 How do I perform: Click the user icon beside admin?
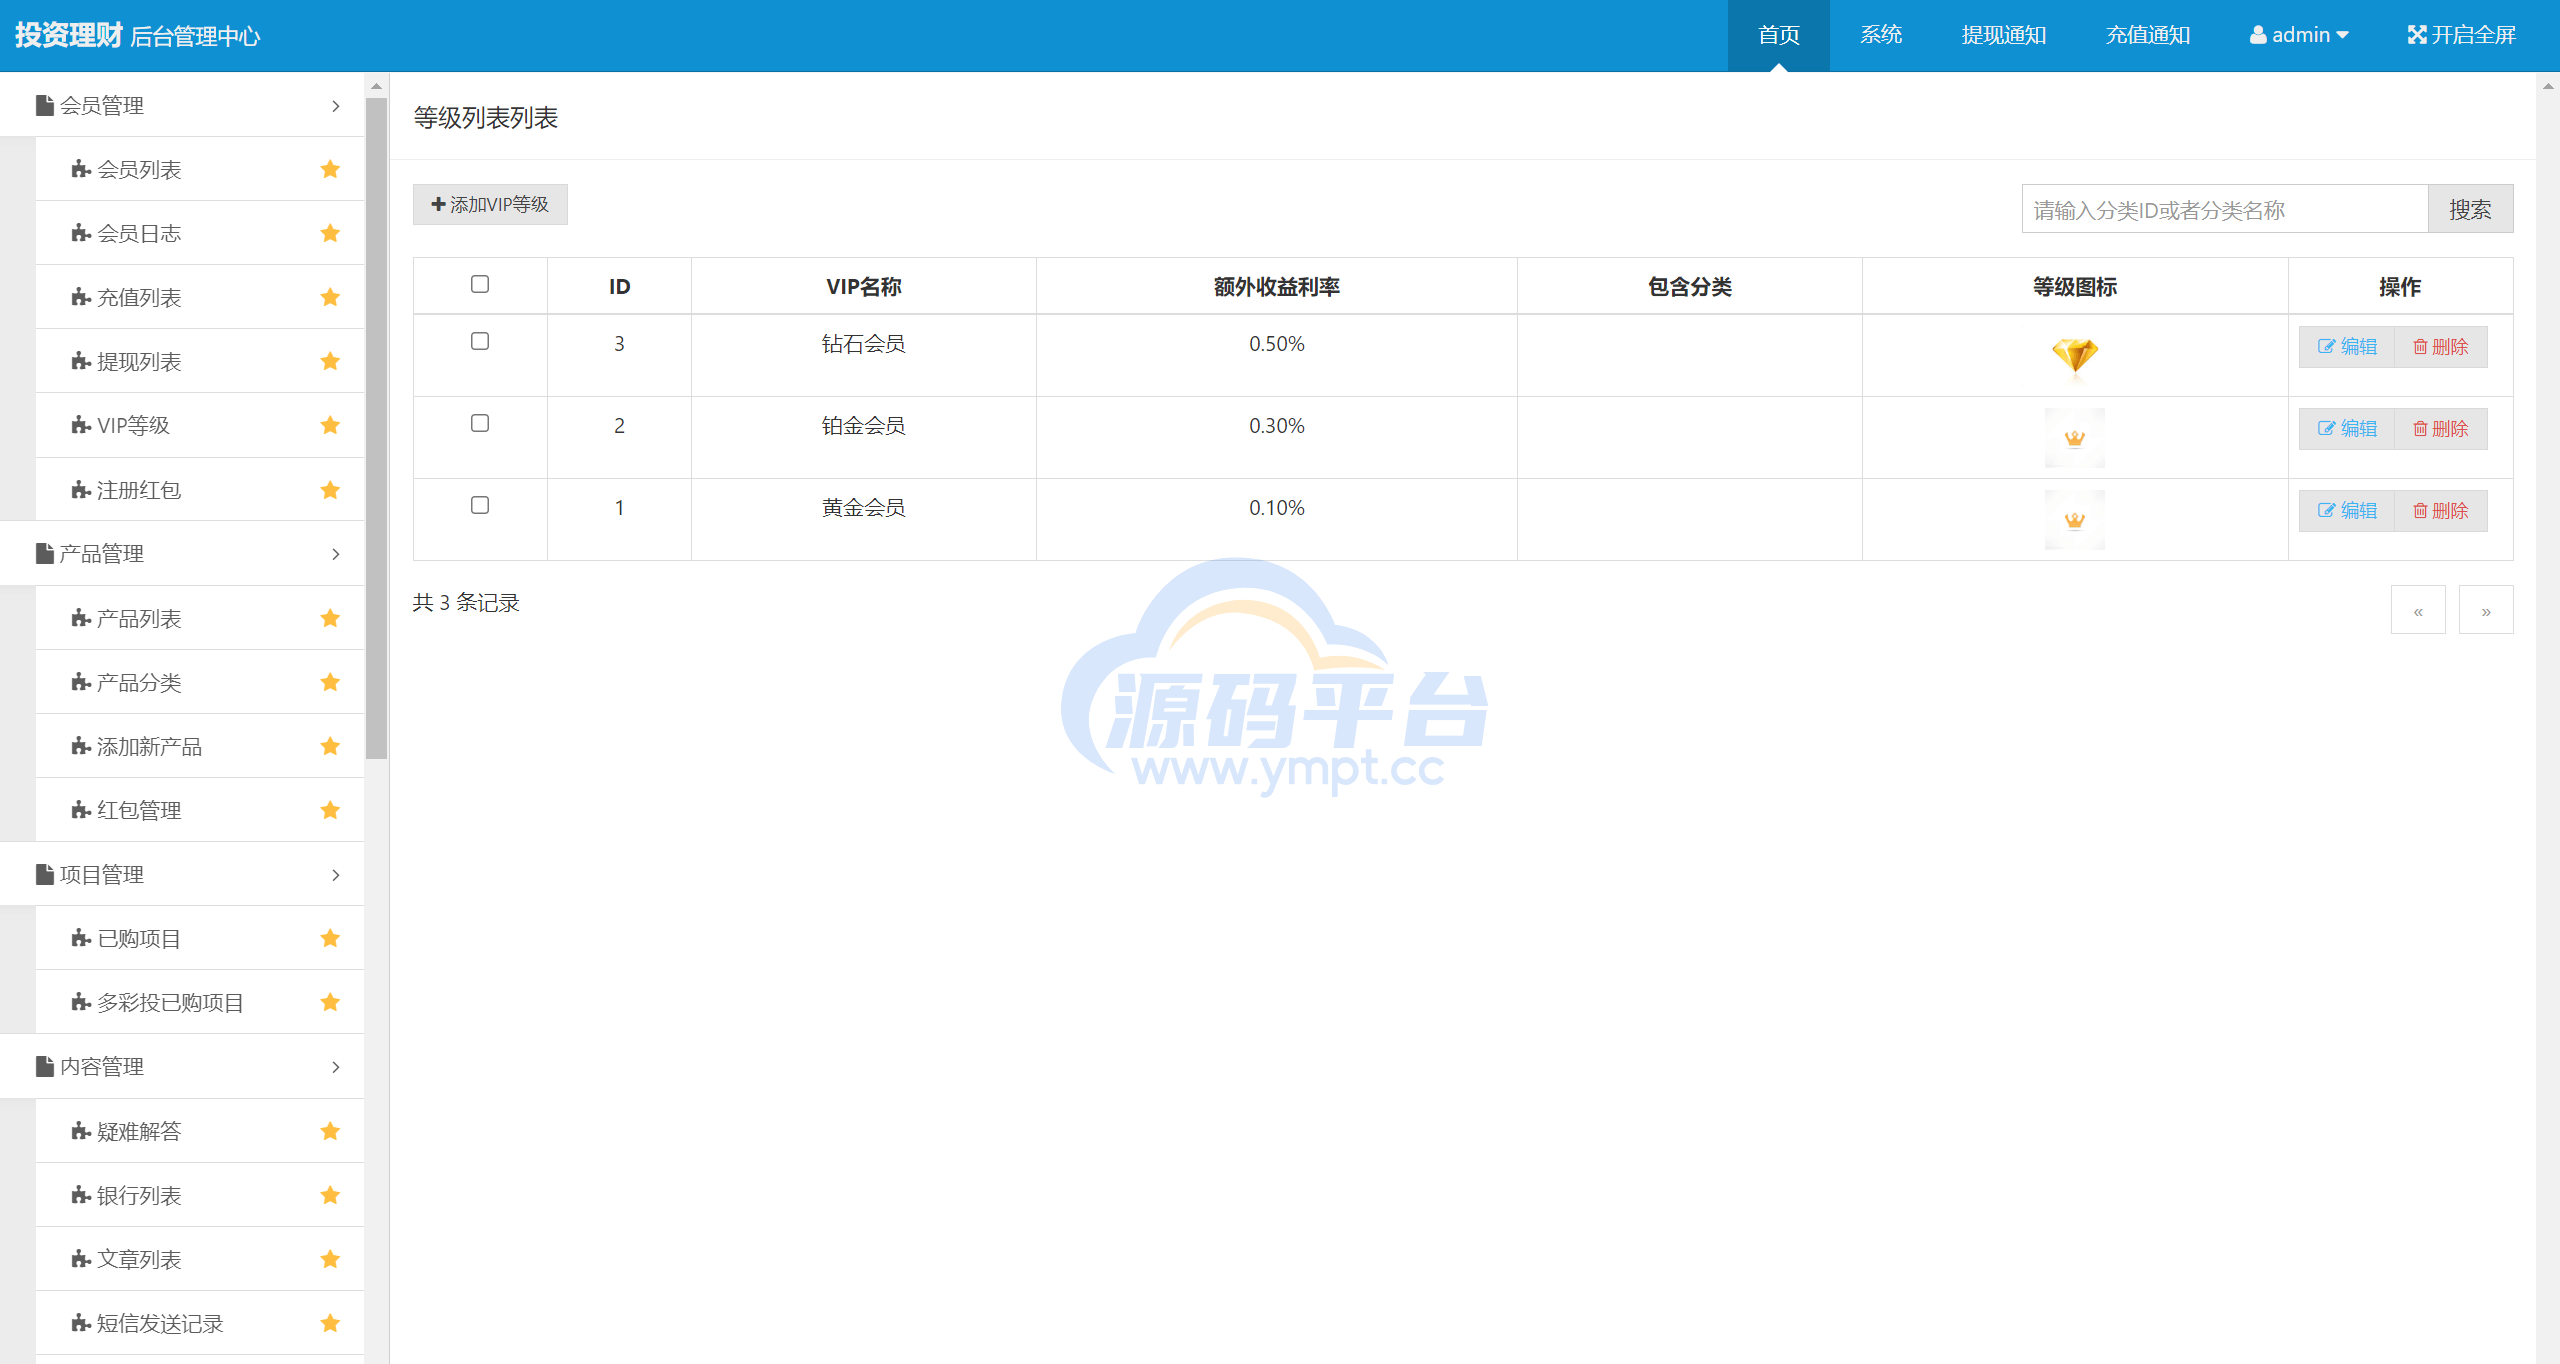2258,35
